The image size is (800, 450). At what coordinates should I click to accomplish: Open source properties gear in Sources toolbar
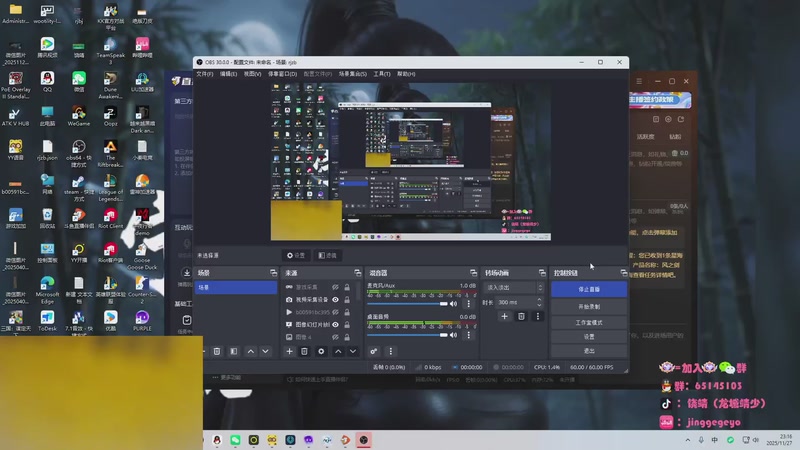point(321,352)
